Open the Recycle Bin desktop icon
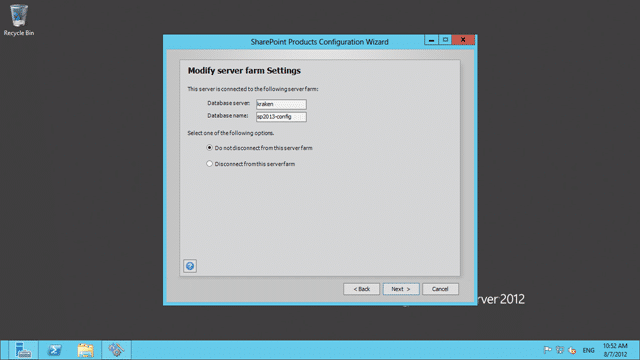 click(x=19, y=20)
